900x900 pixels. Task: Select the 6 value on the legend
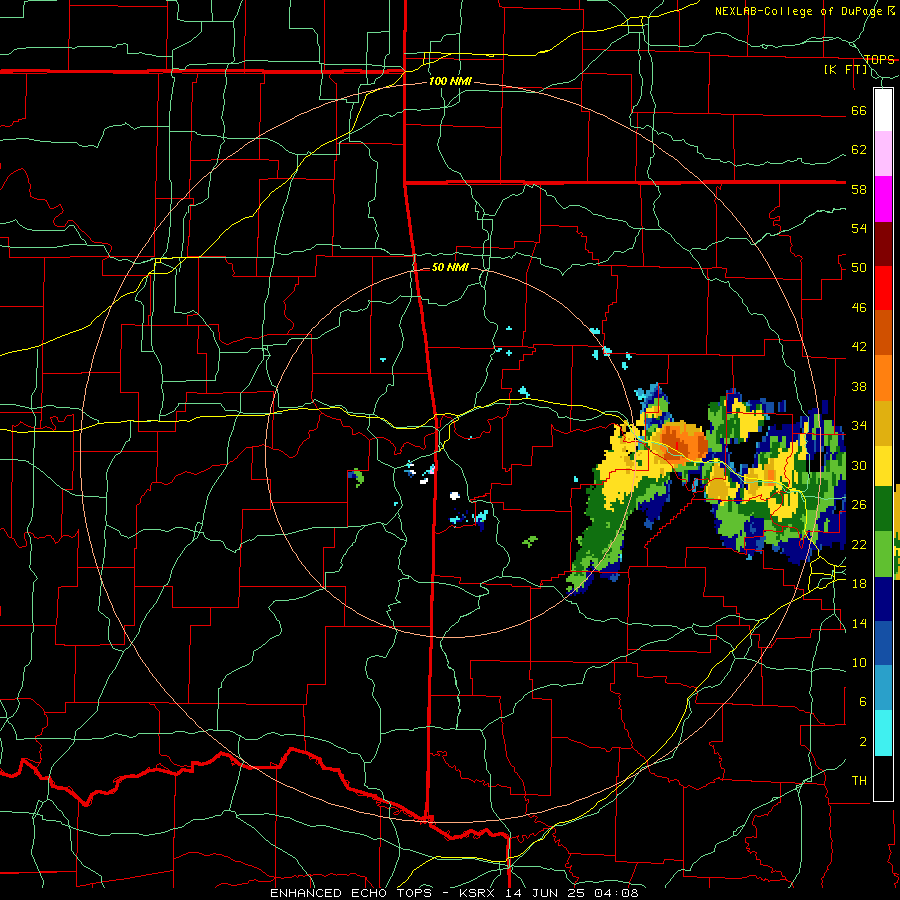pos(863,702)
